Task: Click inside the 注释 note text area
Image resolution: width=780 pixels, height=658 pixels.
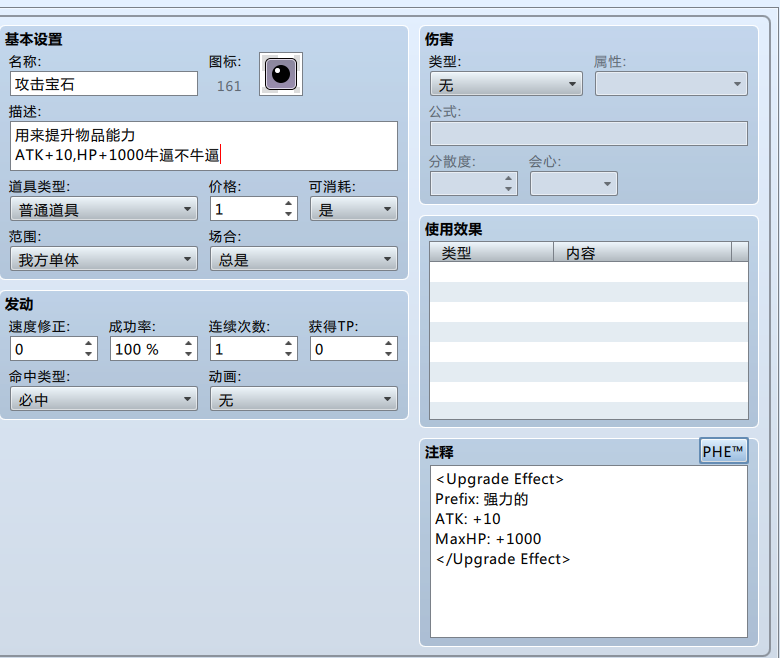Action: [x=589, y=552]
